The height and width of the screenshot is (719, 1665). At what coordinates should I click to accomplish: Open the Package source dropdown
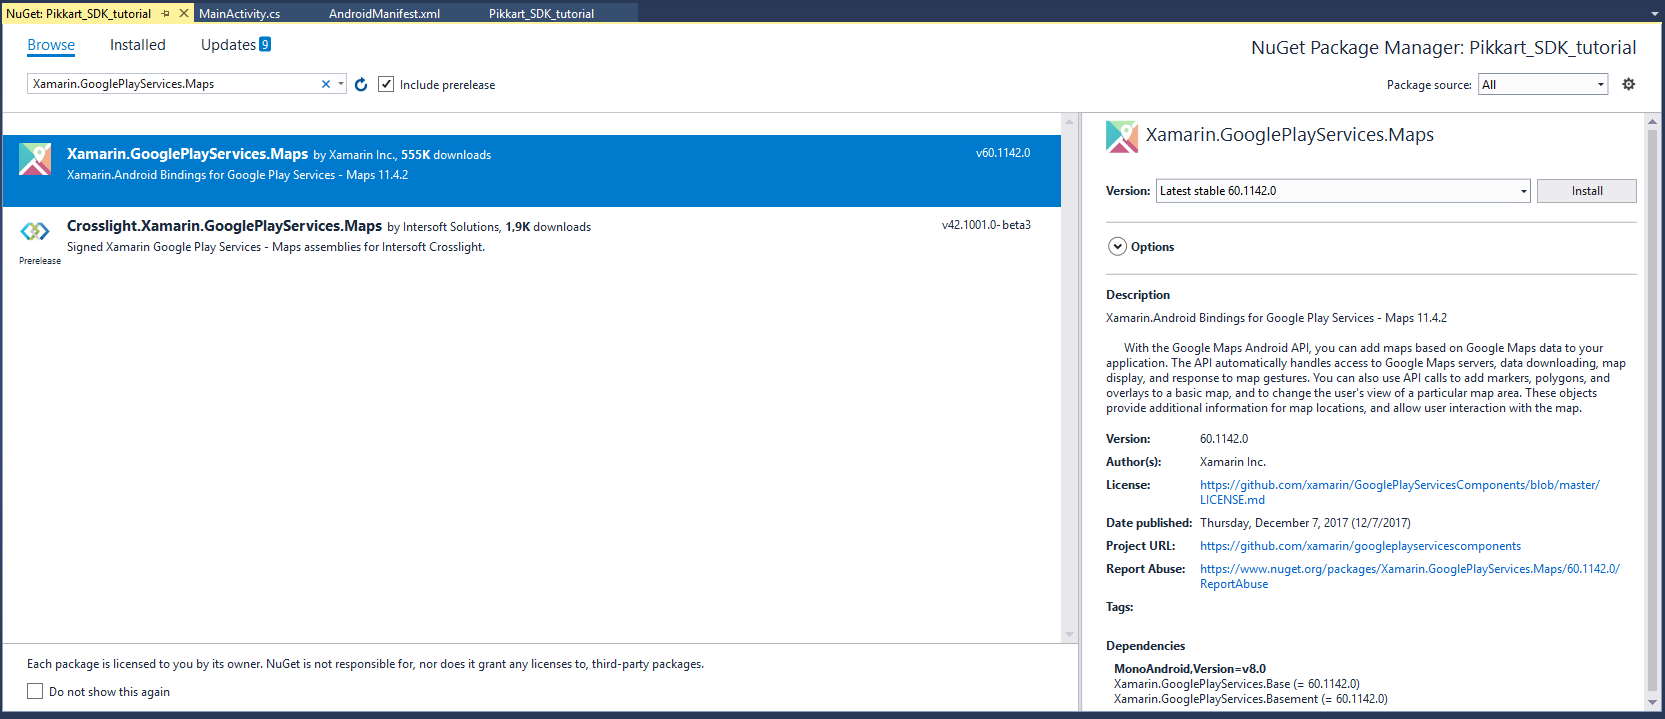[1543, 85]
